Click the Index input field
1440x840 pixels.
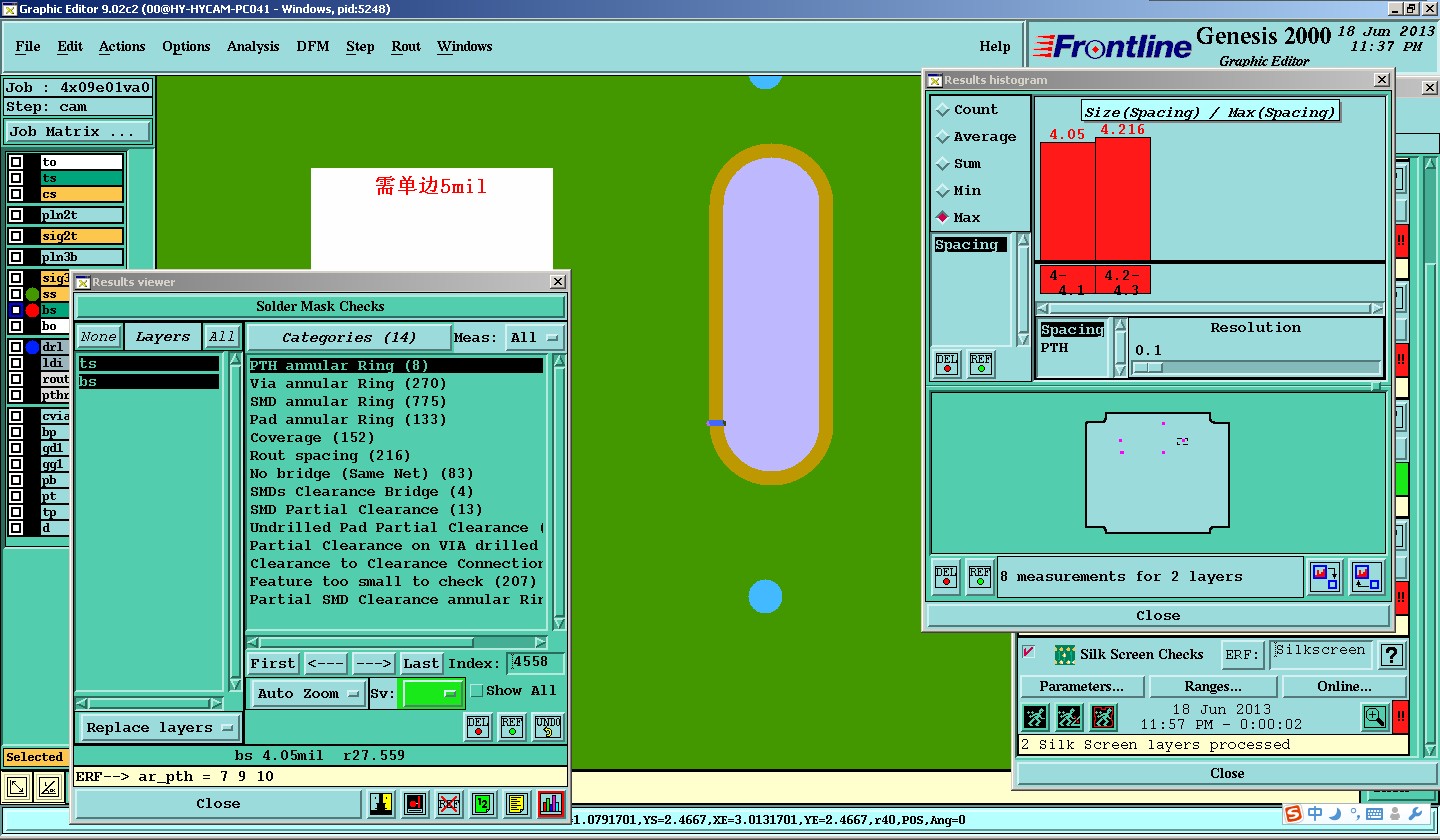(x=535, y=663)
